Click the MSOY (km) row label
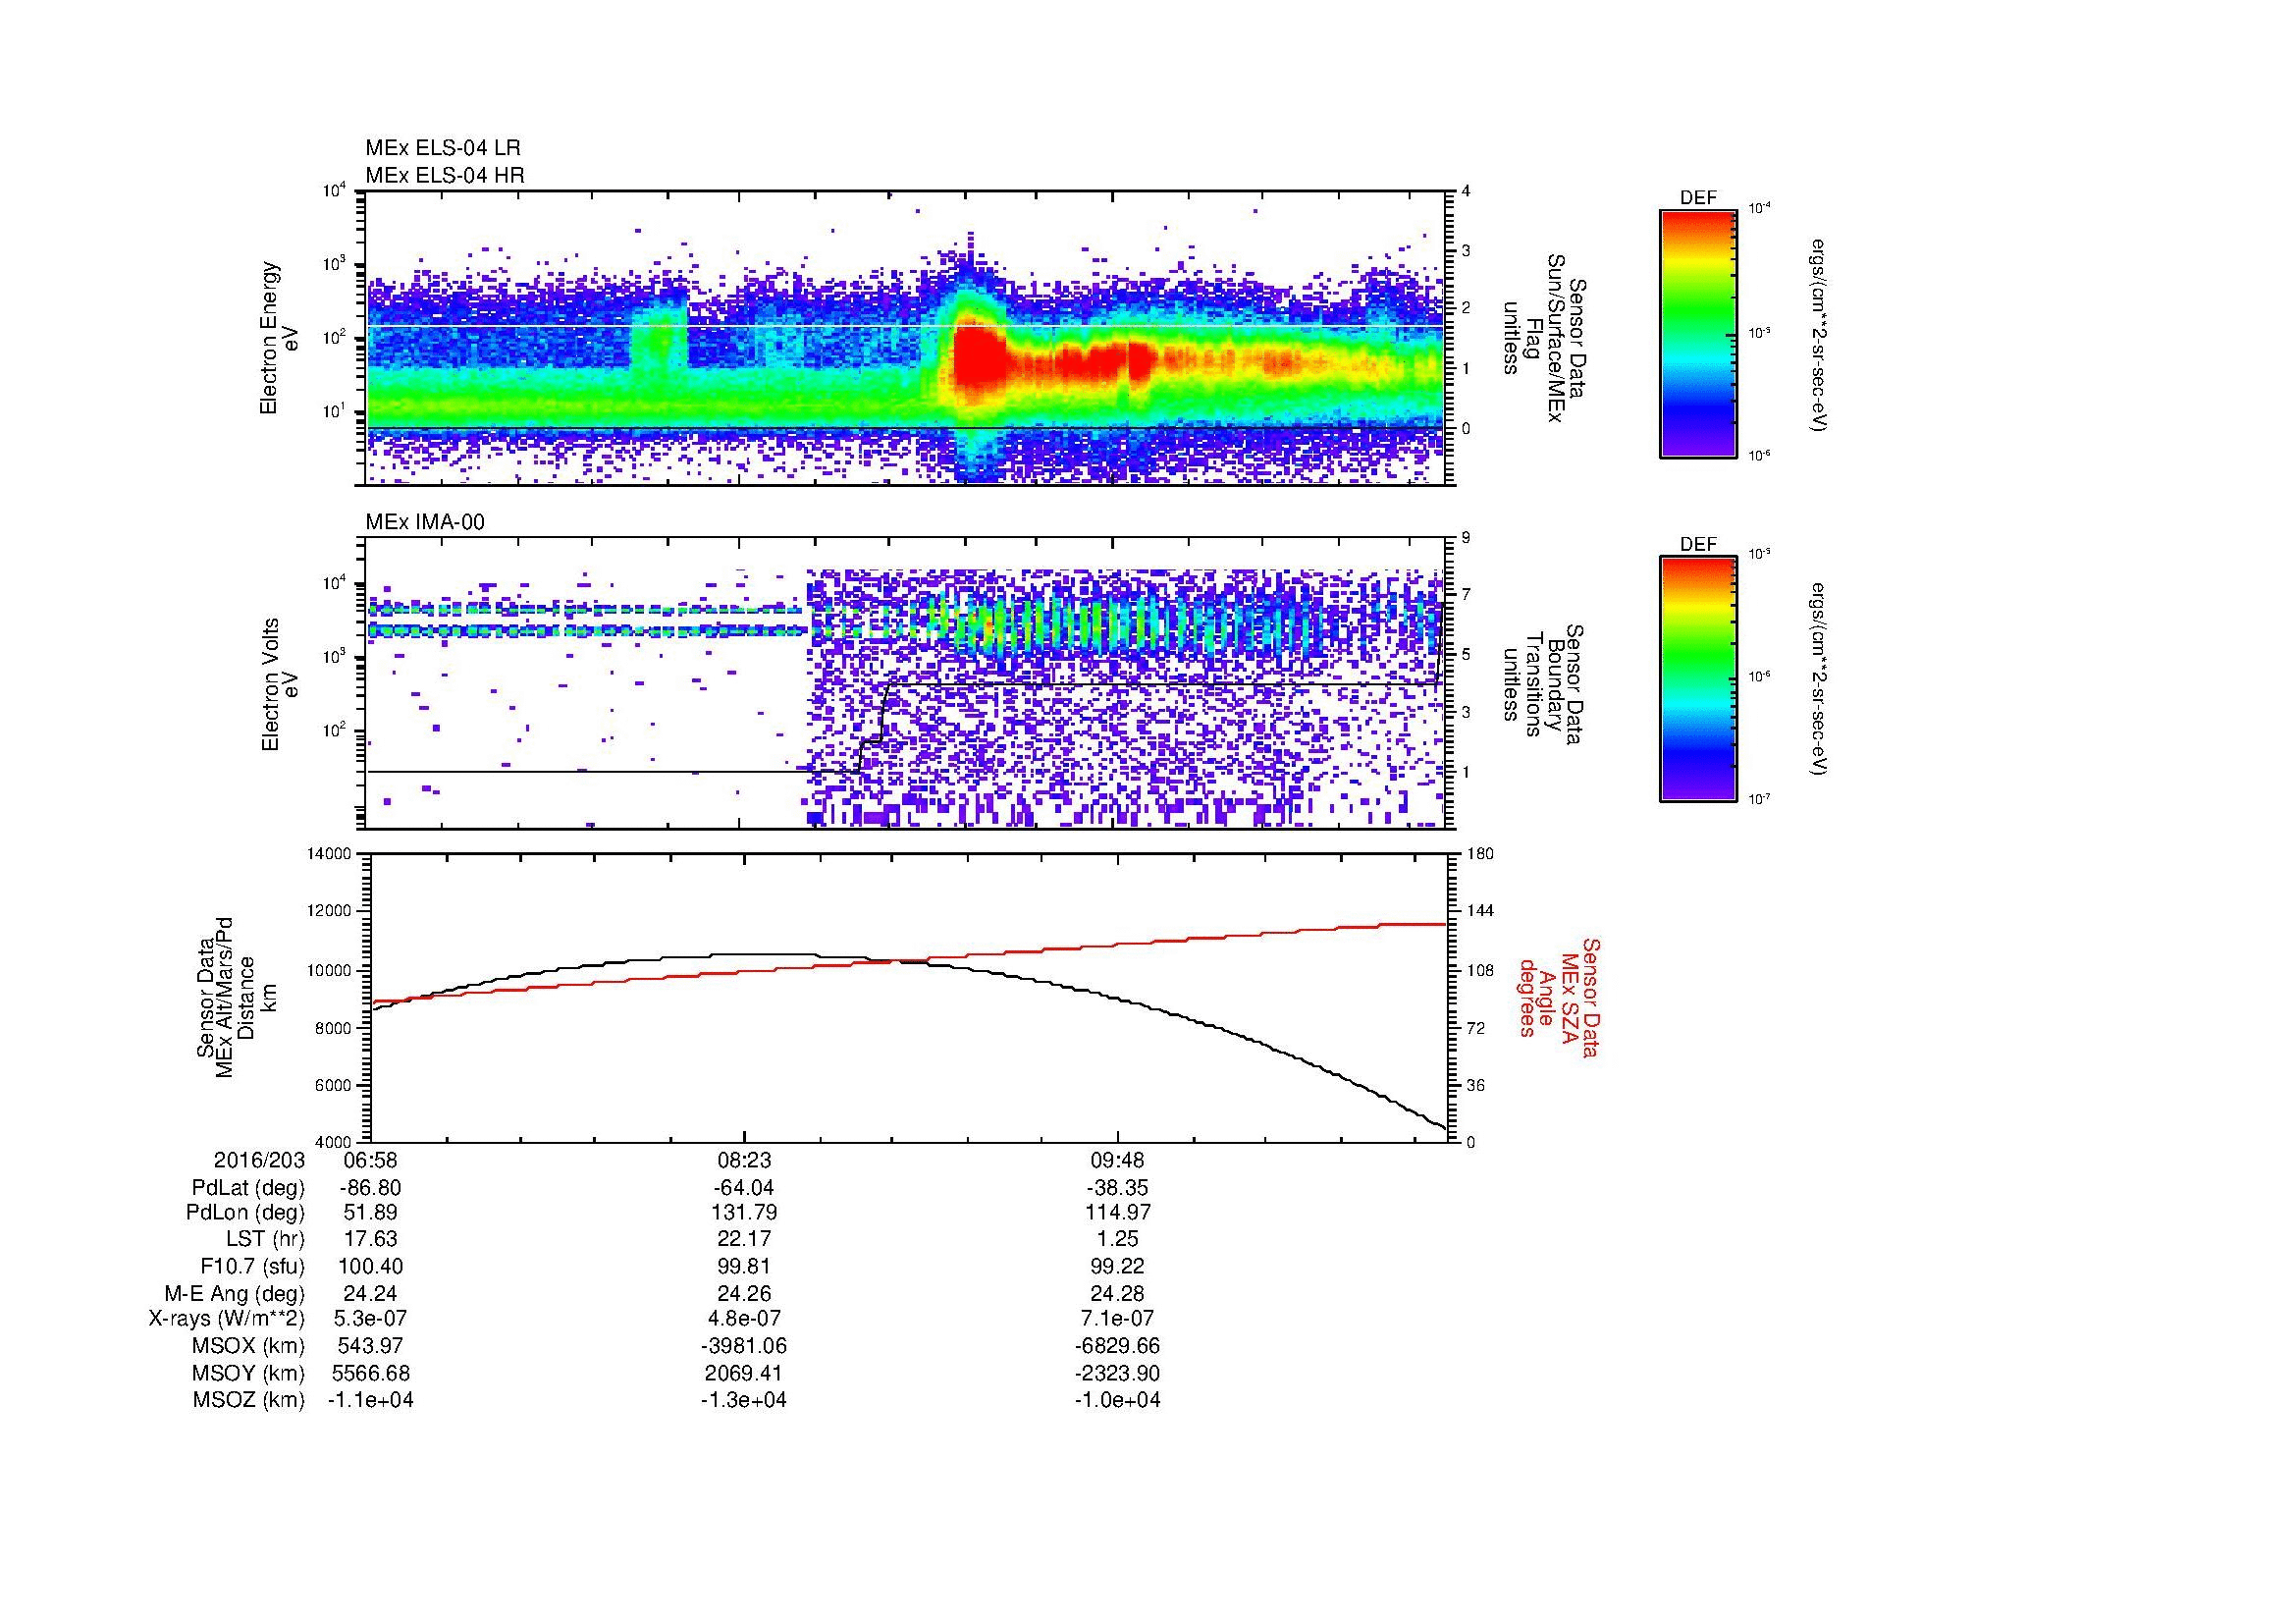This screenshot has width=2296, height=1623. [x=248, y=1373]
